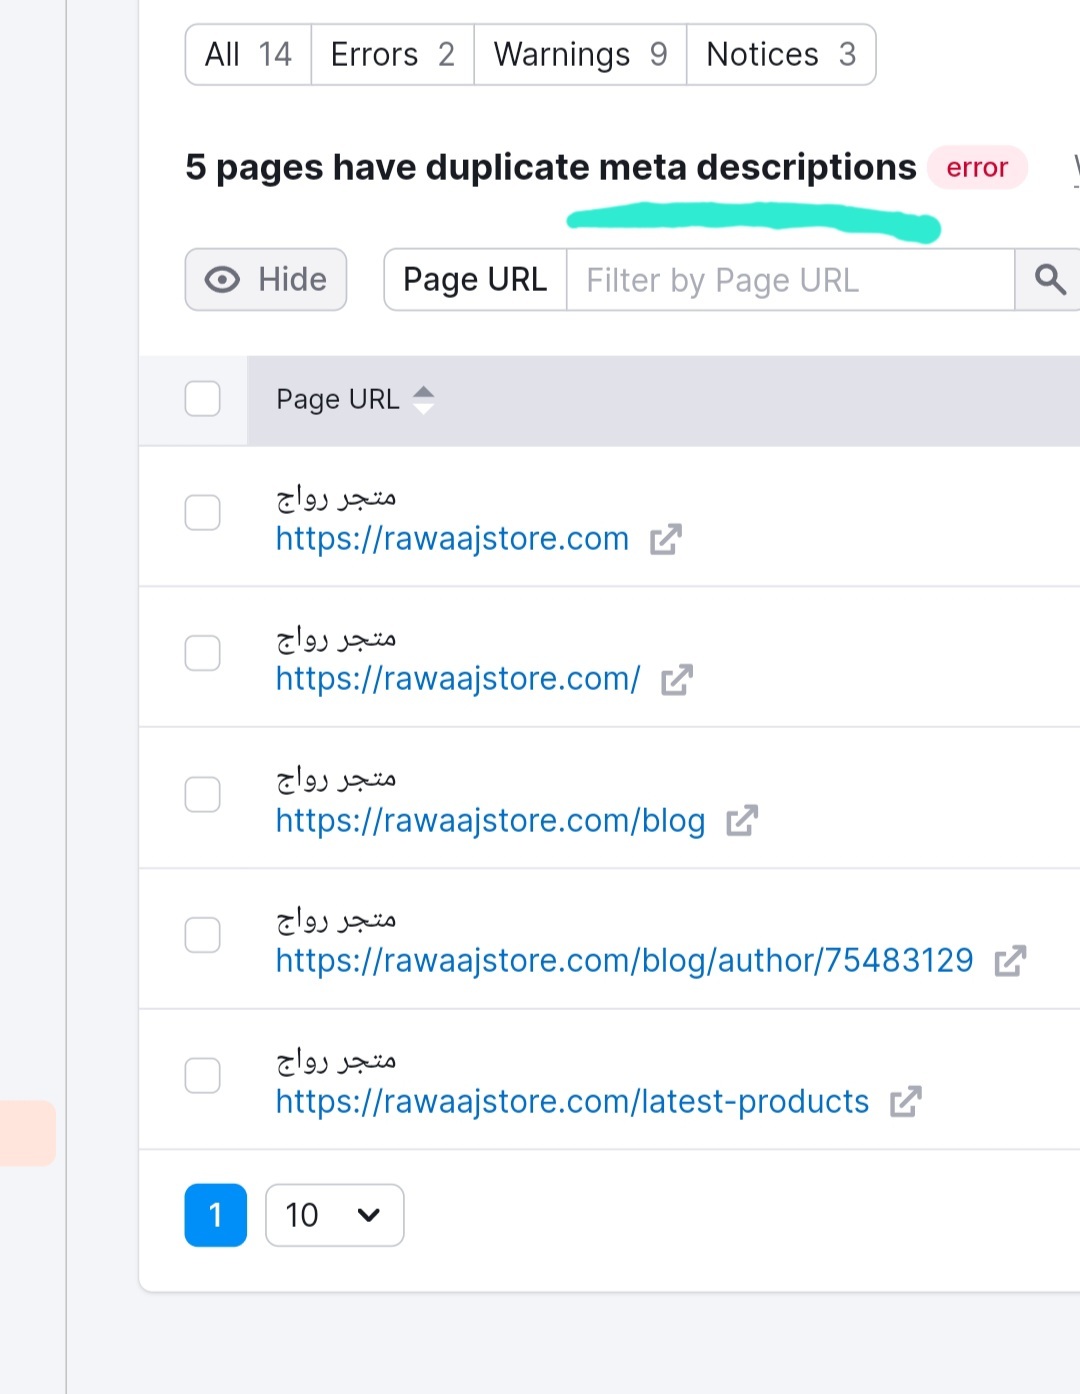Screen dimensions: 1080x1394
Task: Open external link icon beside author/75483129 URL
Action: pos(1010,961)
